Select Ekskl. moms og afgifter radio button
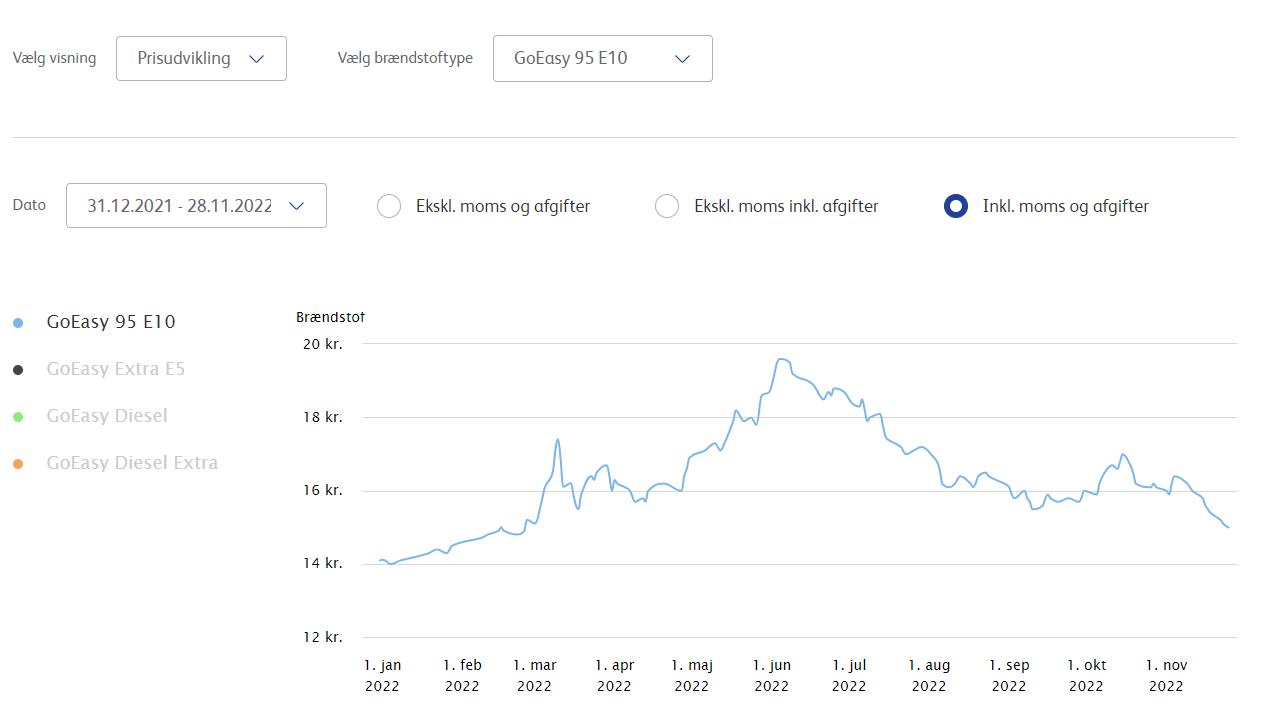 click(388, 207)
